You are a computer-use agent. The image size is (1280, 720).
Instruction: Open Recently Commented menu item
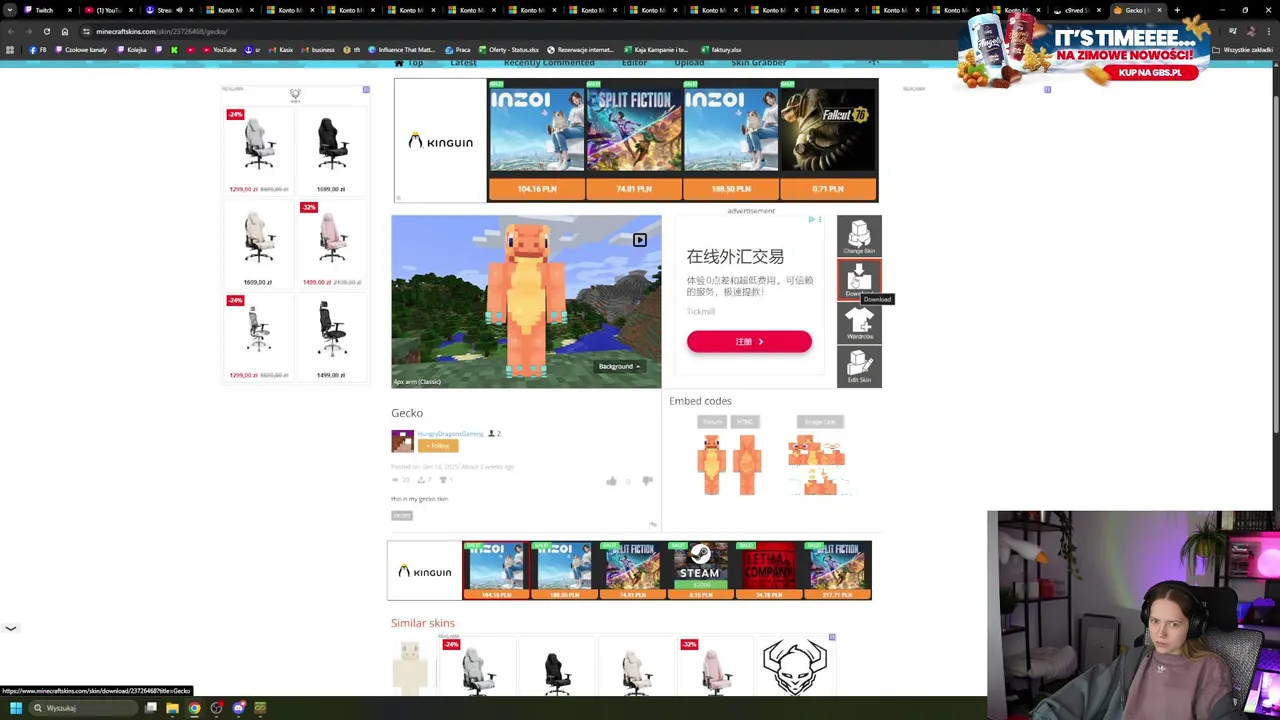(549, 63)
